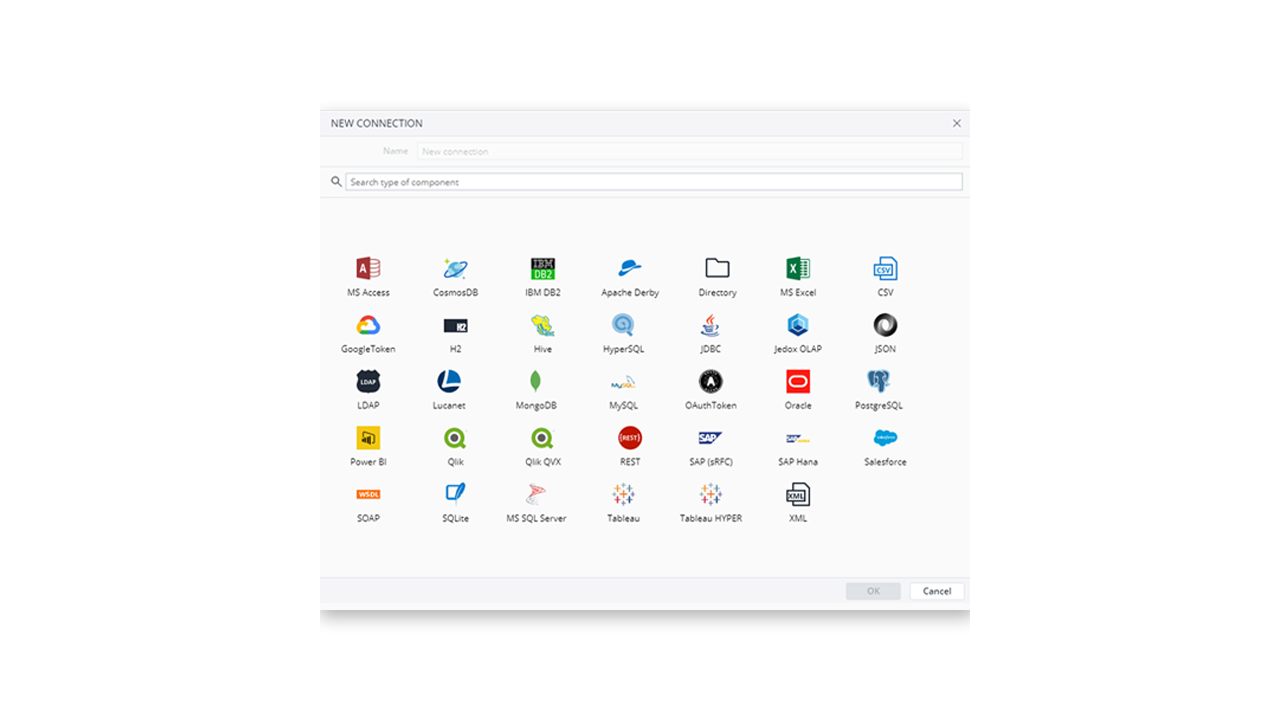Pick the SAP Hana connection icon
Viewport: 1280px width, 720px height.
(798, 438)
